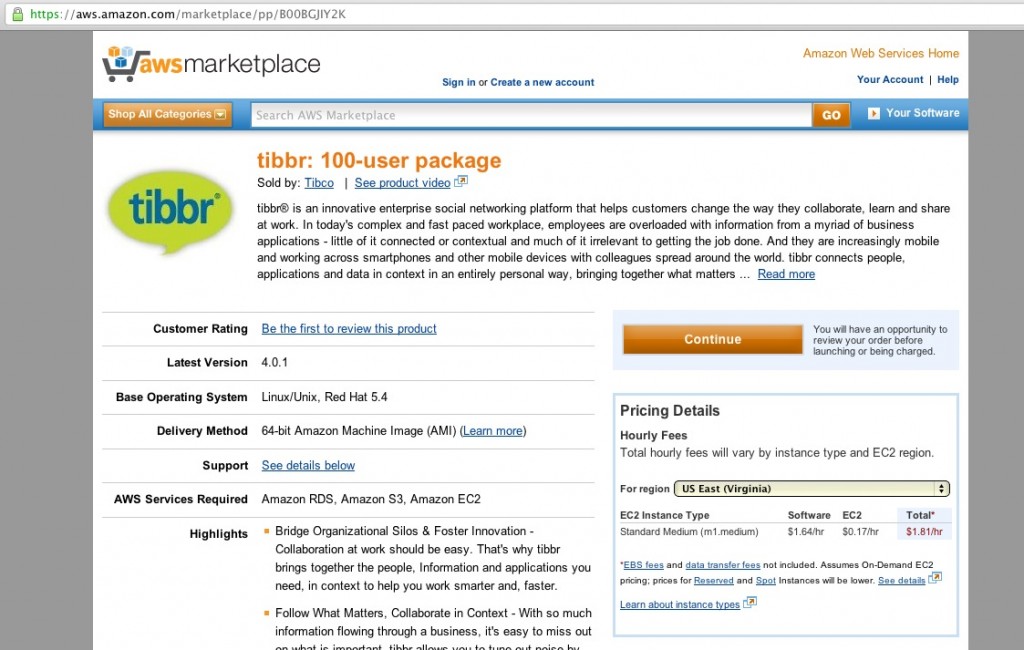Click external icon beside instance types link
Screen dimensions: 1024x650
(x=750, y=602)
